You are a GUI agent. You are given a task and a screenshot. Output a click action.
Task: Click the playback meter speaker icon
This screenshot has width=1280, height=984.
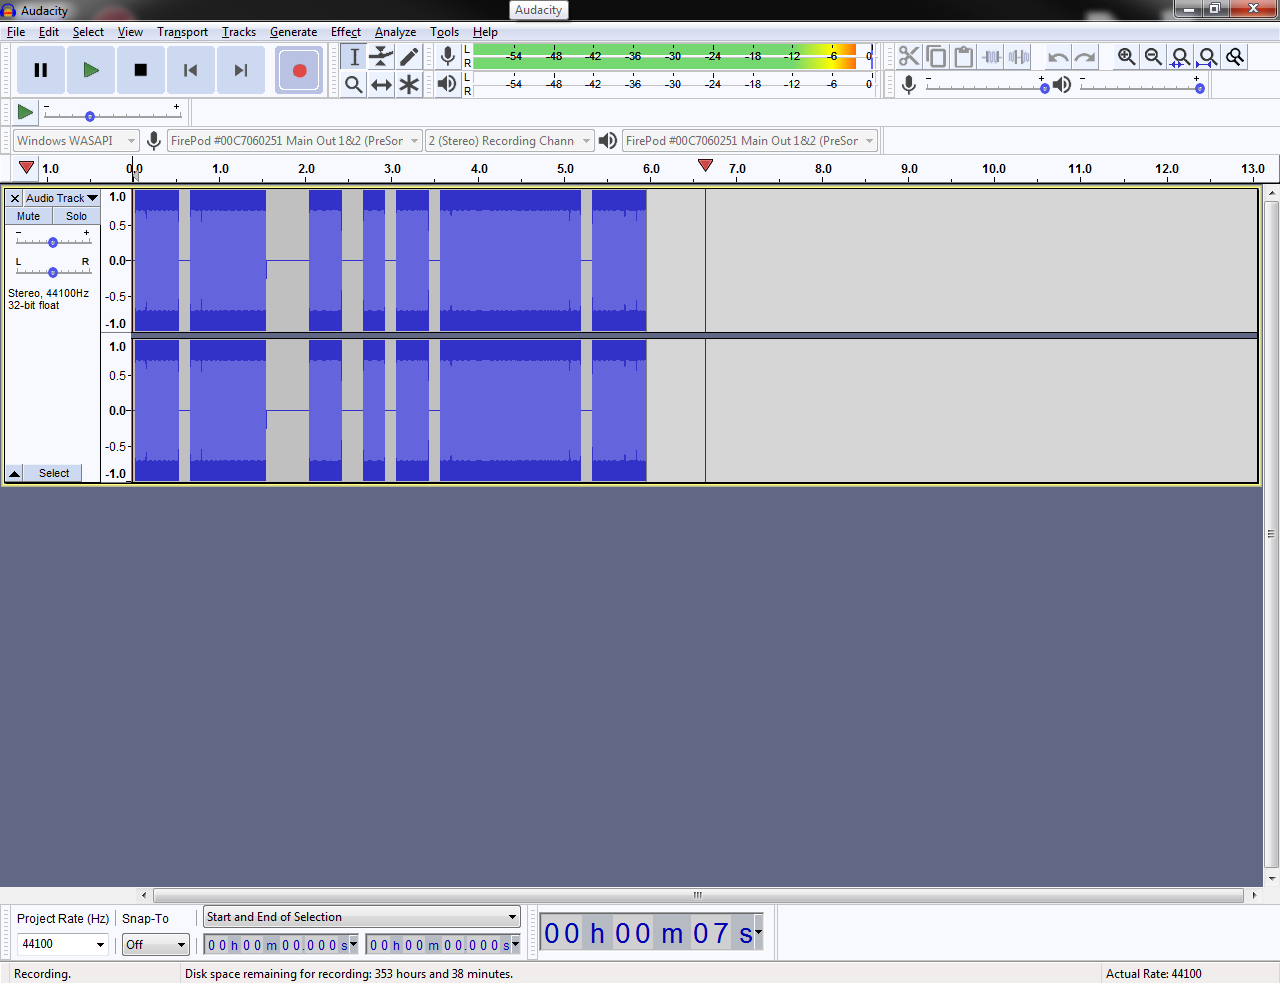click(447, 84)
